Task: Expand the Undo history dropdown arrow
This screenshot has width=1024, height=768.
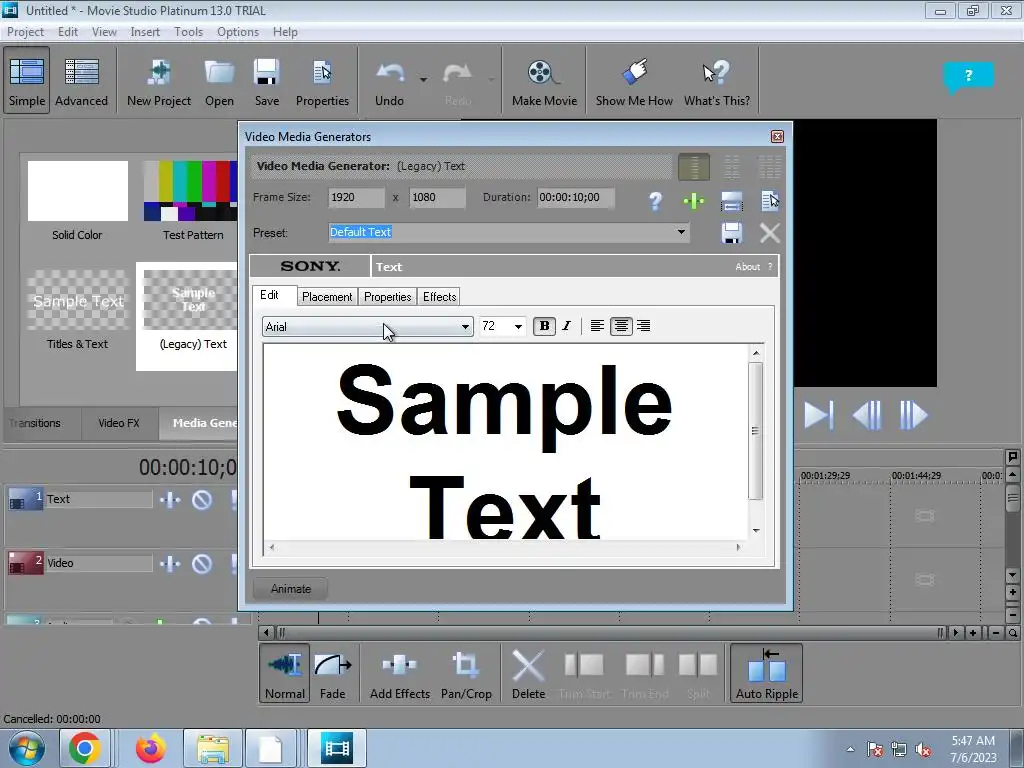Action: point(423,80)
